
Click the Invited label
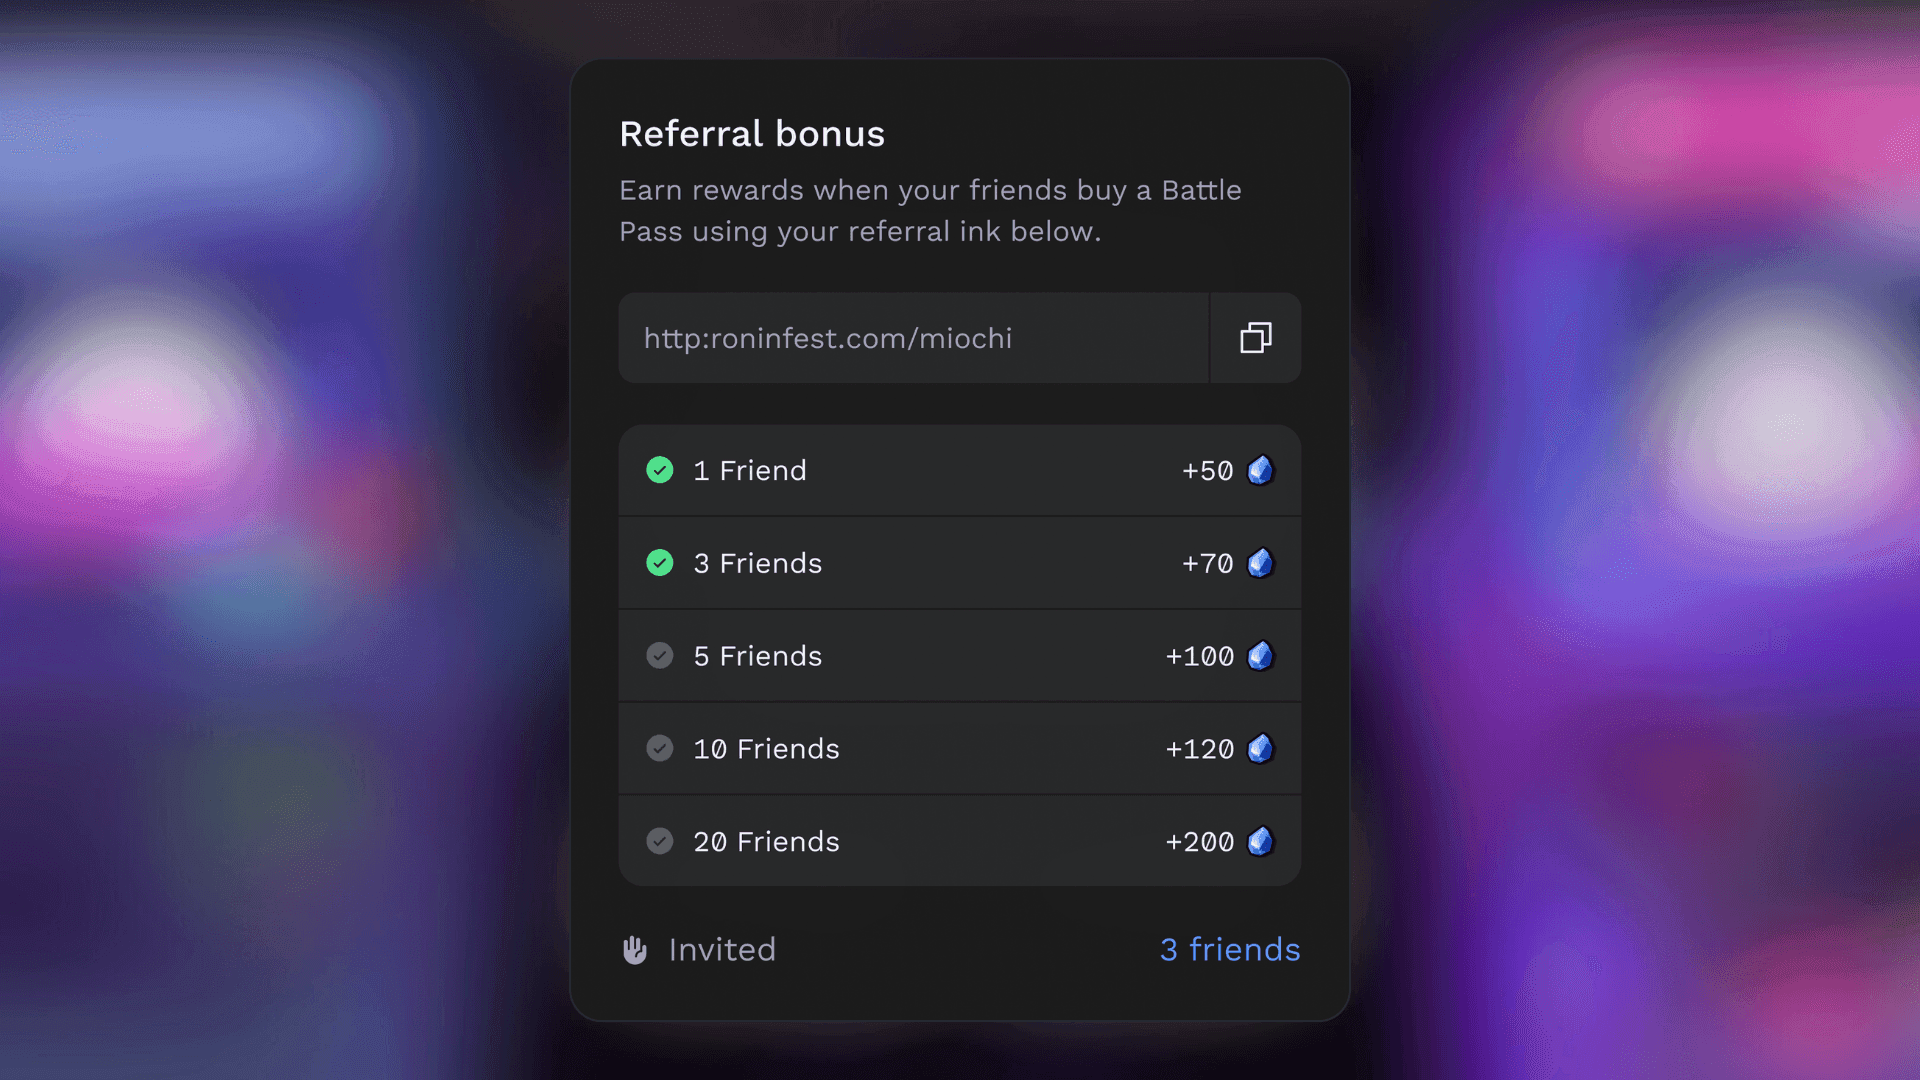(x=722, y=950)
